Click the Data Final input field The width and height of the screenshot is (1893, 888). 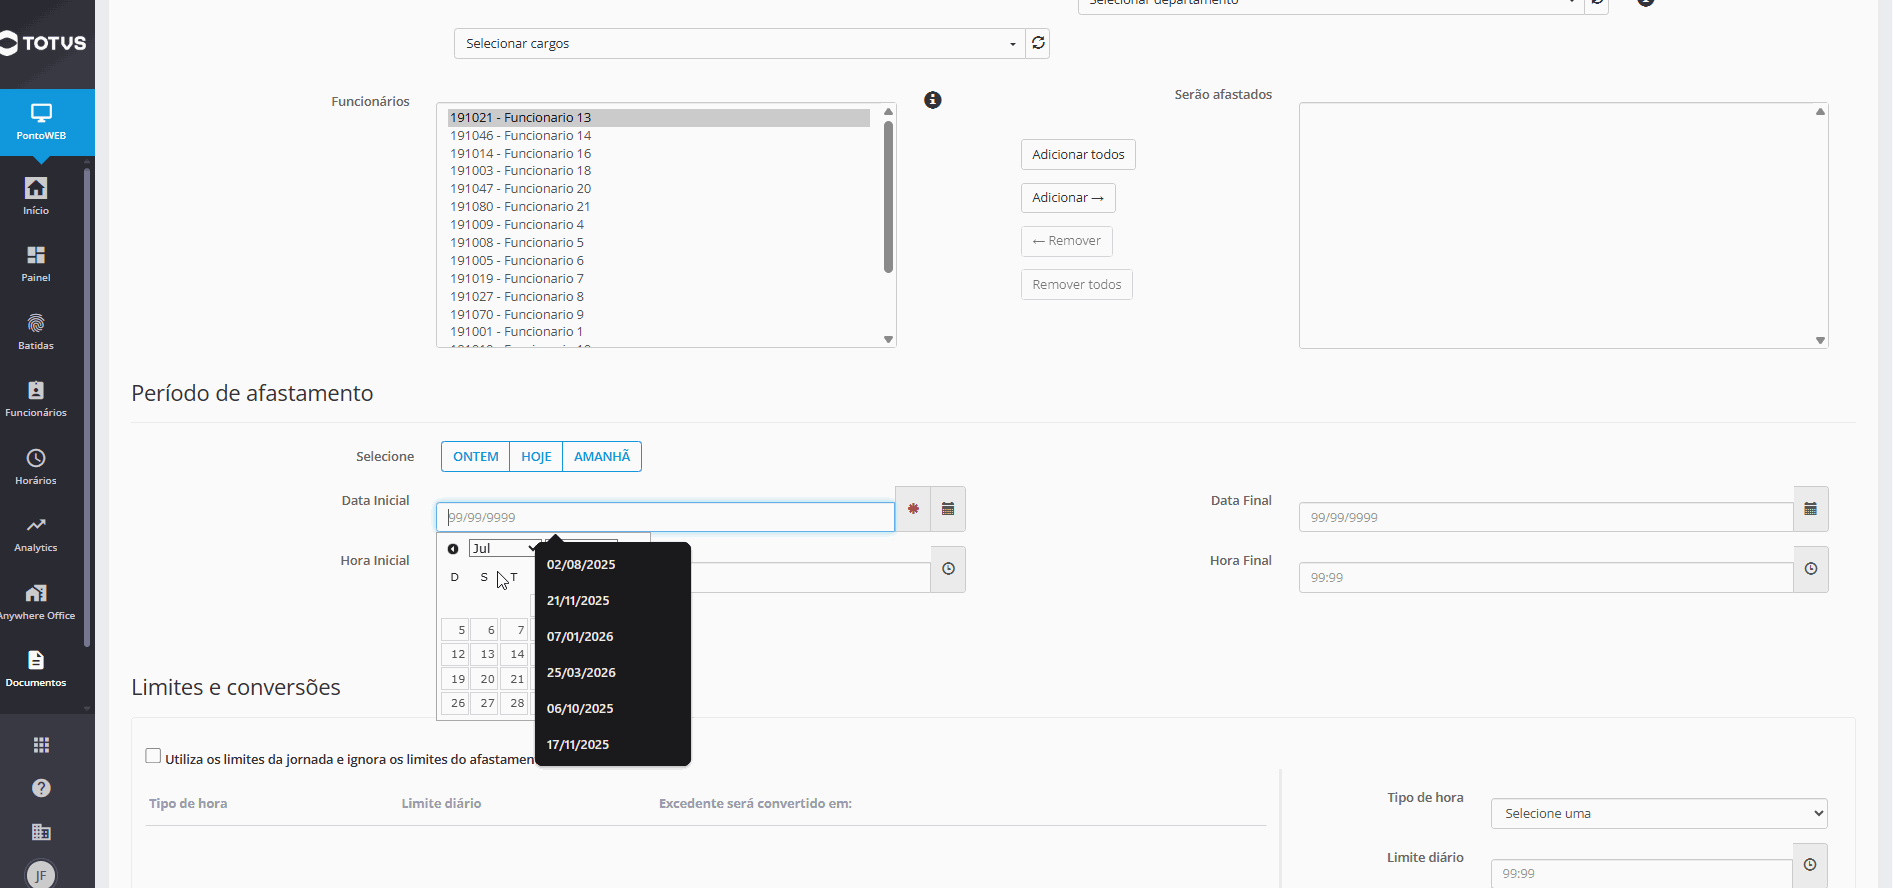(1546, 517)
